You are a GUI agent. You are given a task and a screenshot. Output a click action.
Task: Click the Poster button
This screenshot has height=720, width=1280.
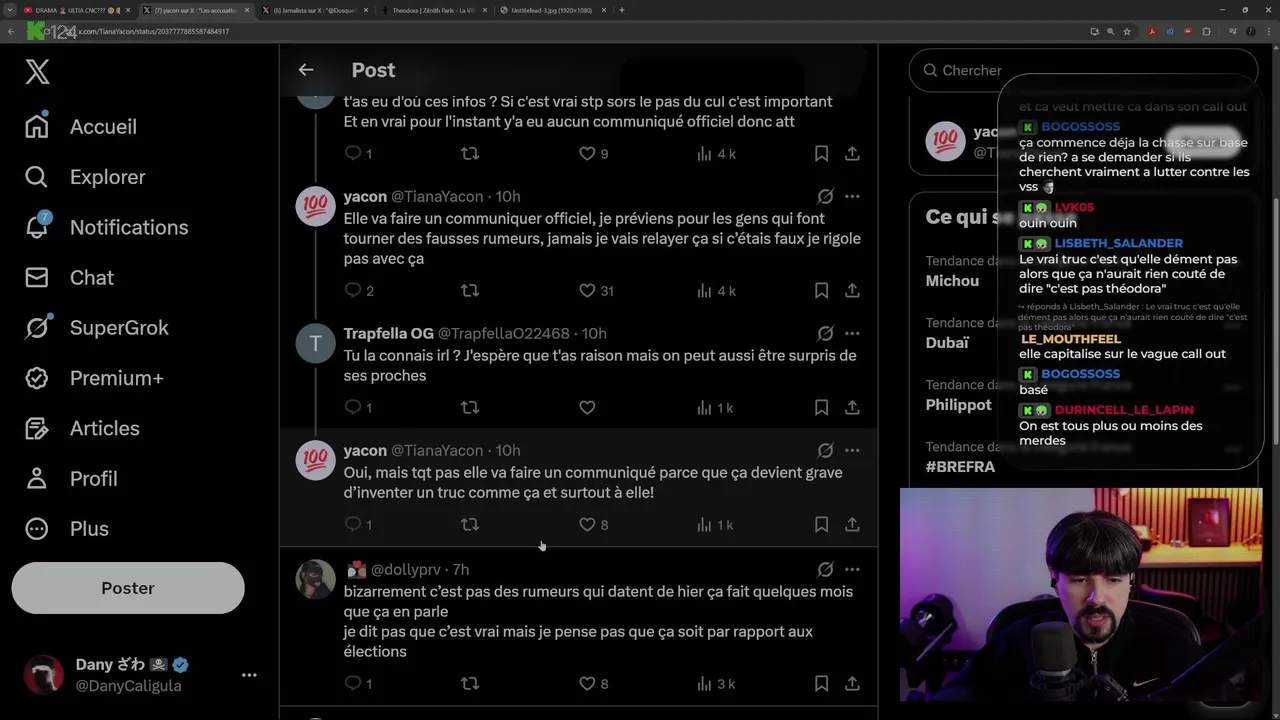128,588
